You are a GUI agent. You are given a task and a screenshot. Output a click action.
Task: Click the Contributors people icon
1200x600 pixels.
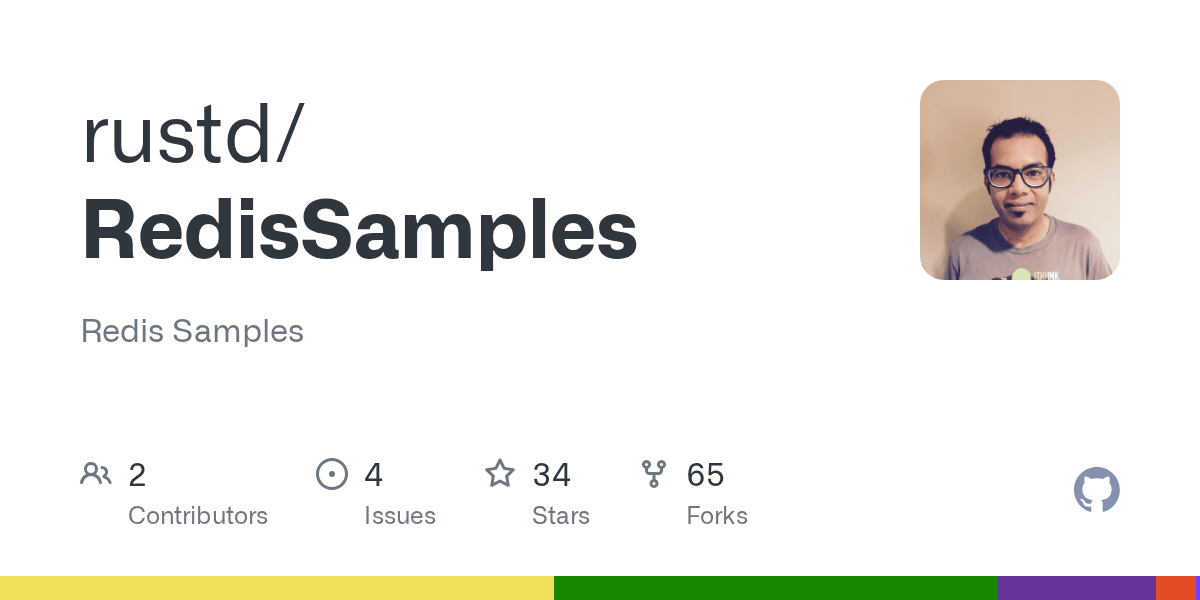click(96, 473)
